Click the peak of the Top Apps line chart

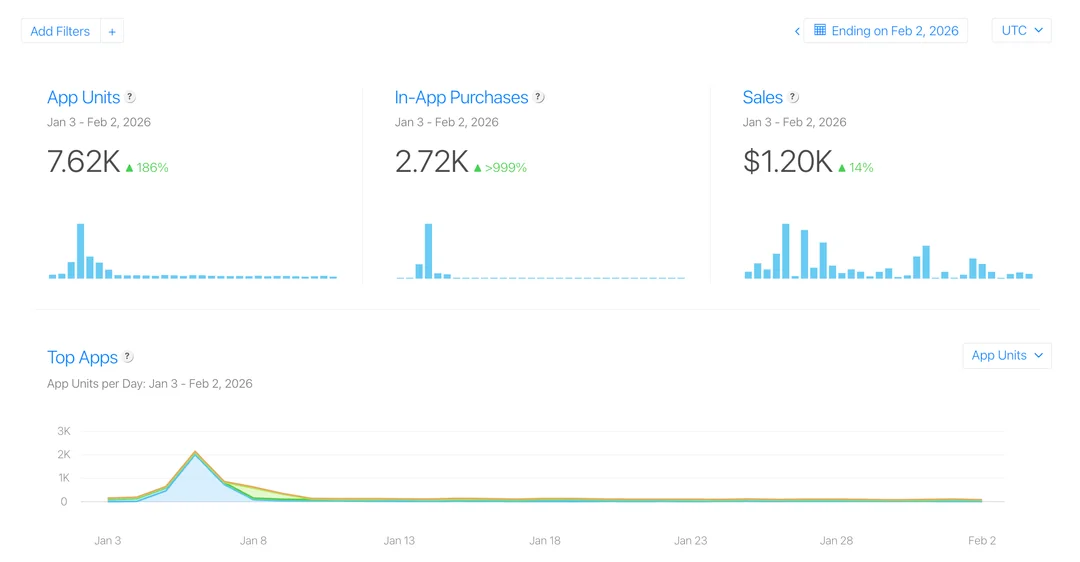pyautogui.click(x=196, y=453)
